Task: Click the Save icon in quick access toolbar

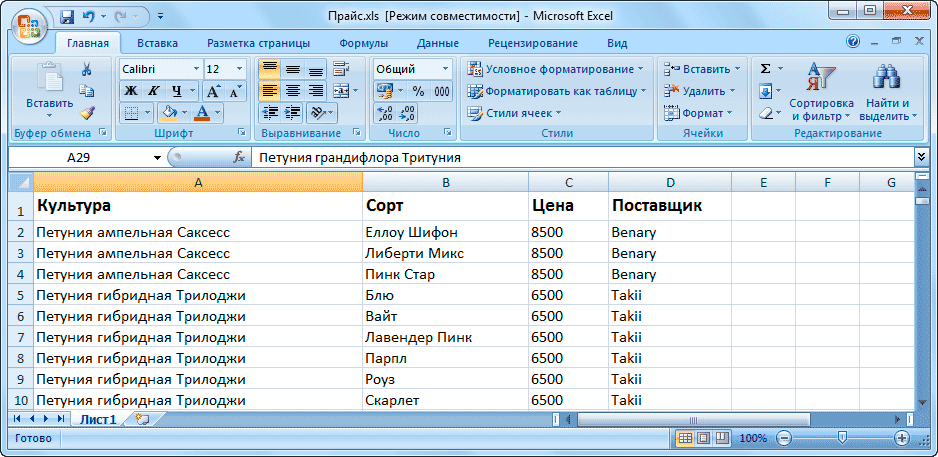Action: point(67,17)
